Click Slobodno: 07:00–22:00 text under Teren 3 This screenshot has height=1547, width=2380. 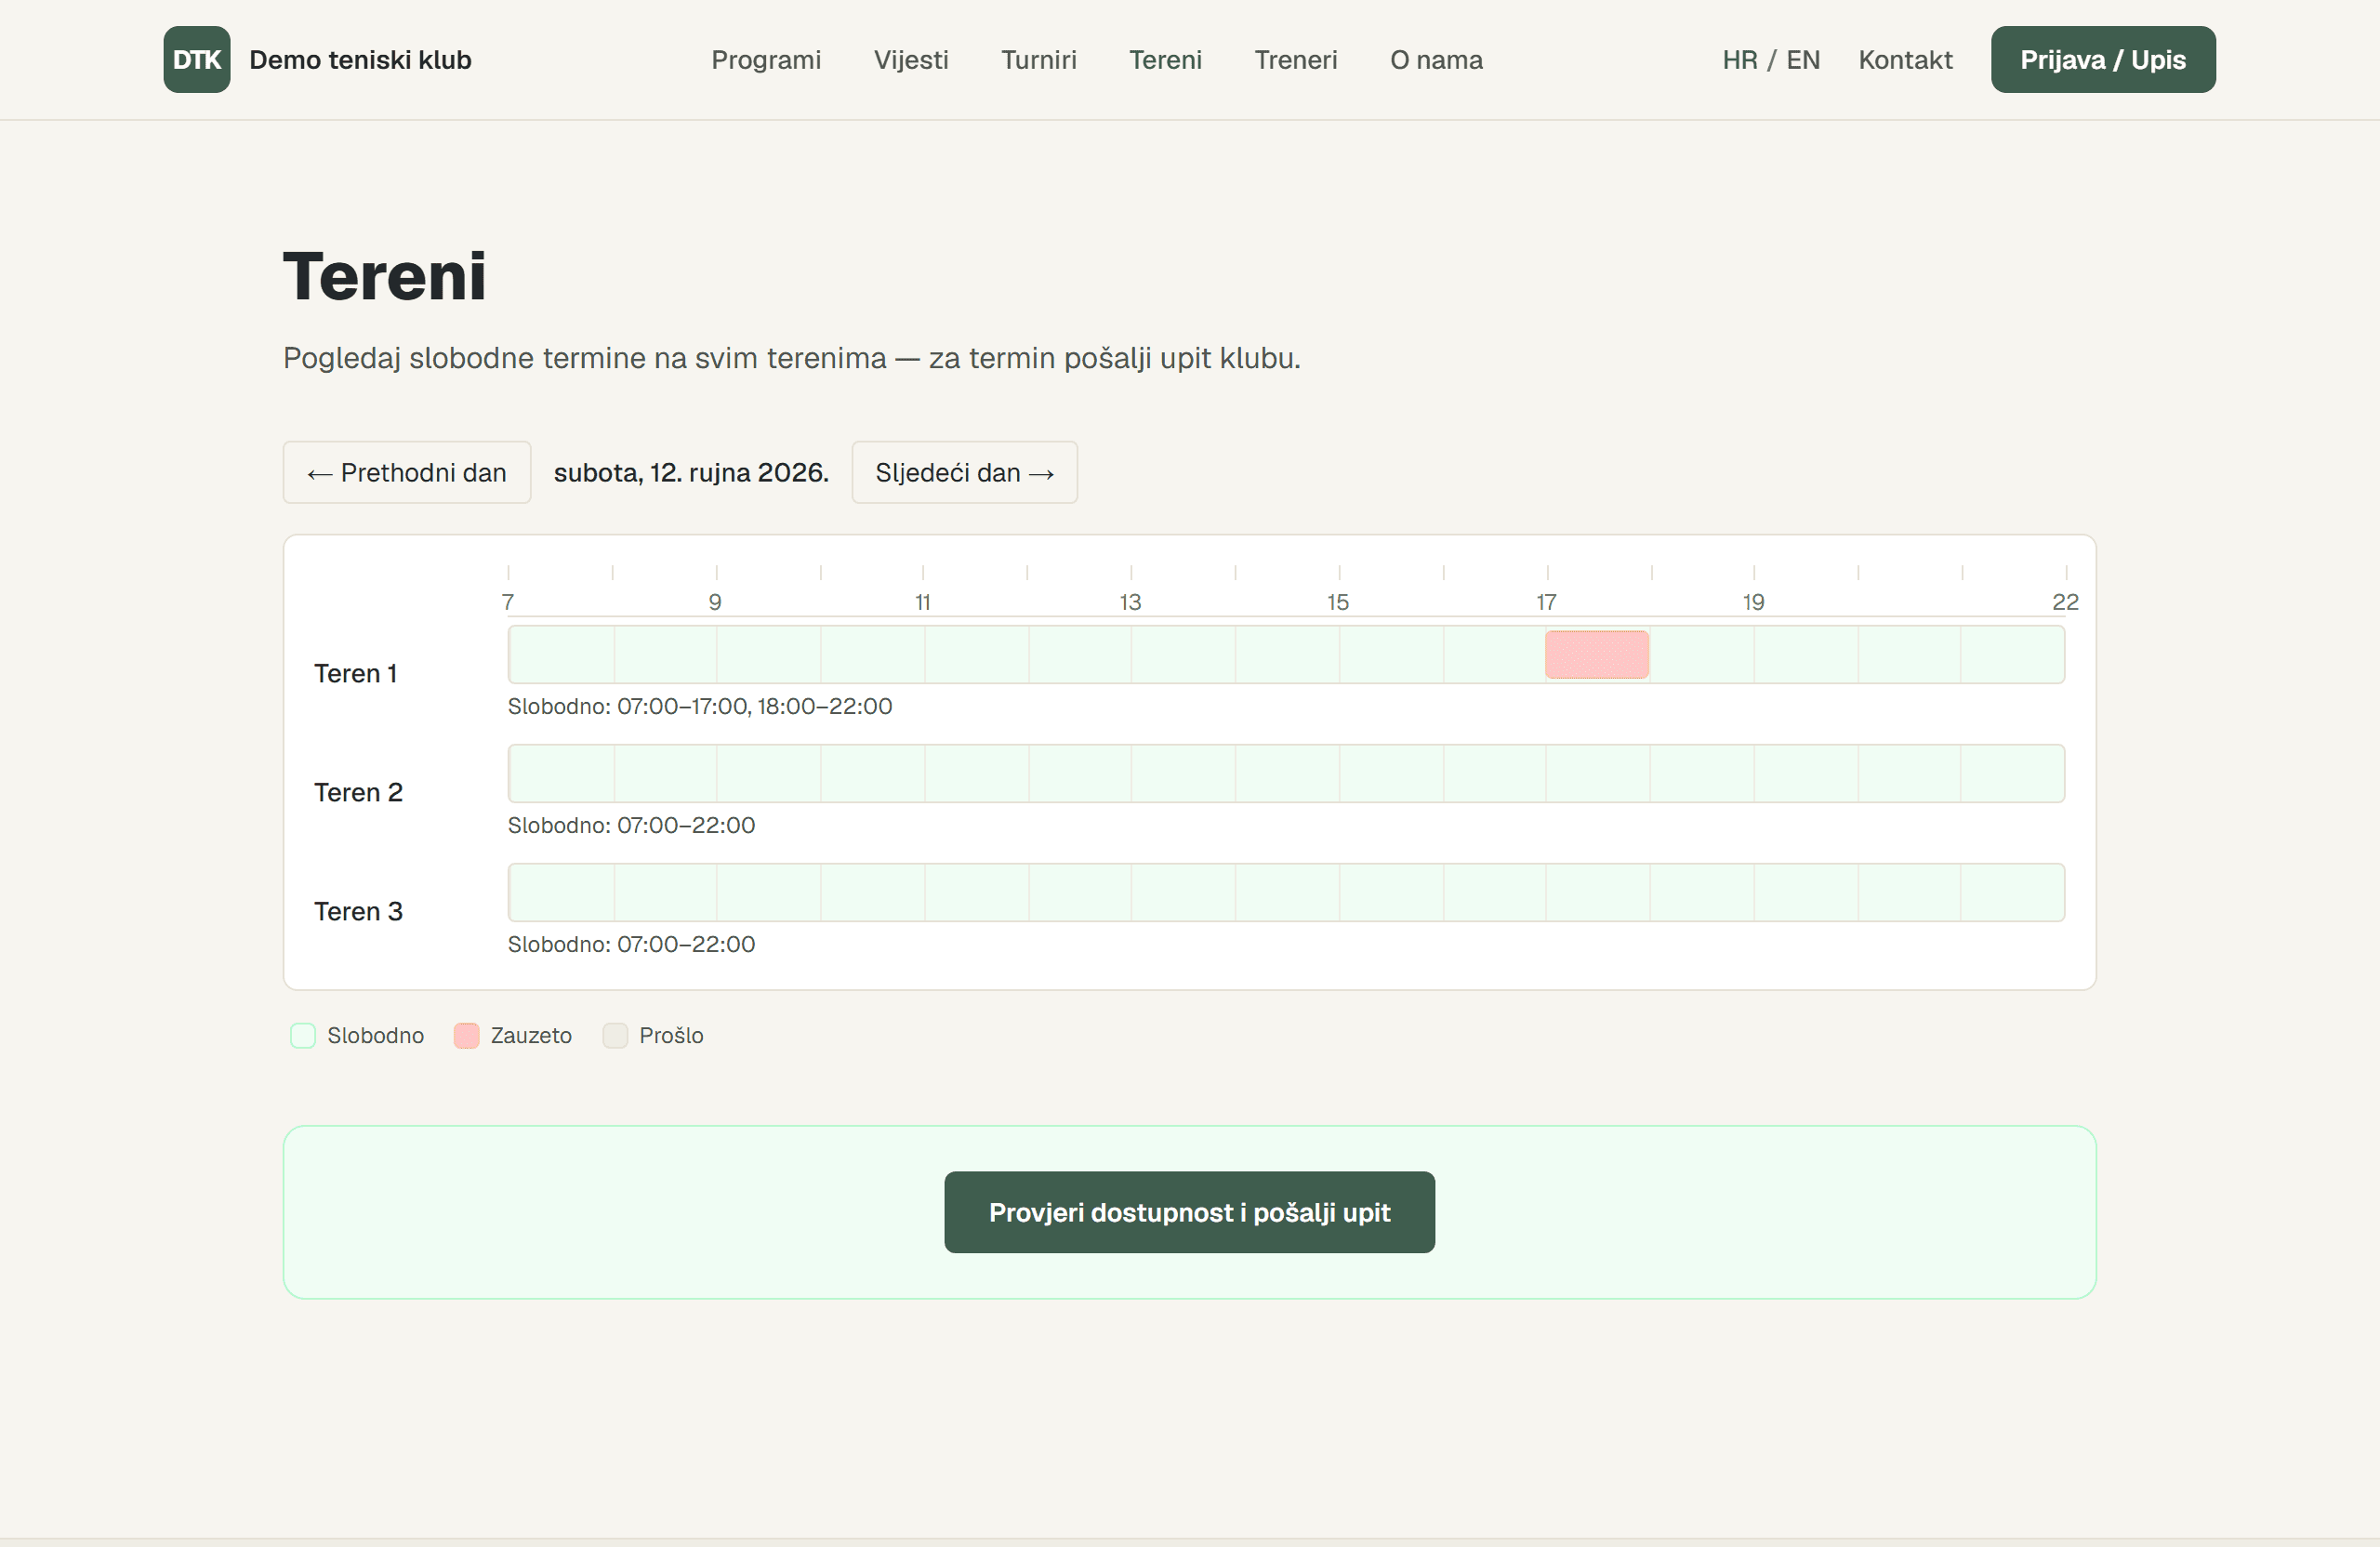click(x=632, y=944)
